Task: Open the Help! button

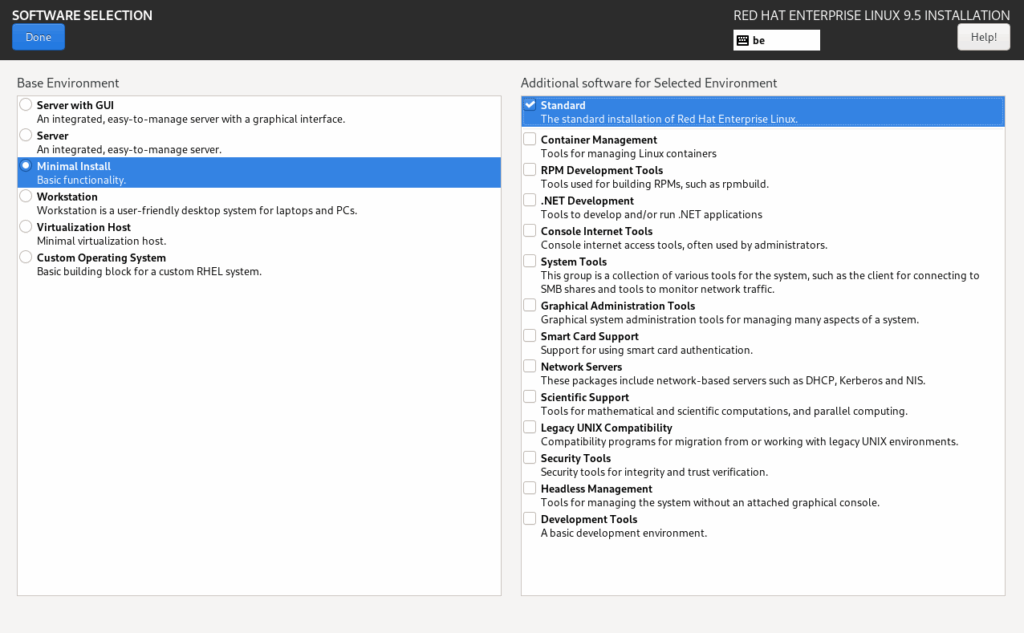Action: pyautogui.click(x=982, y=37)
